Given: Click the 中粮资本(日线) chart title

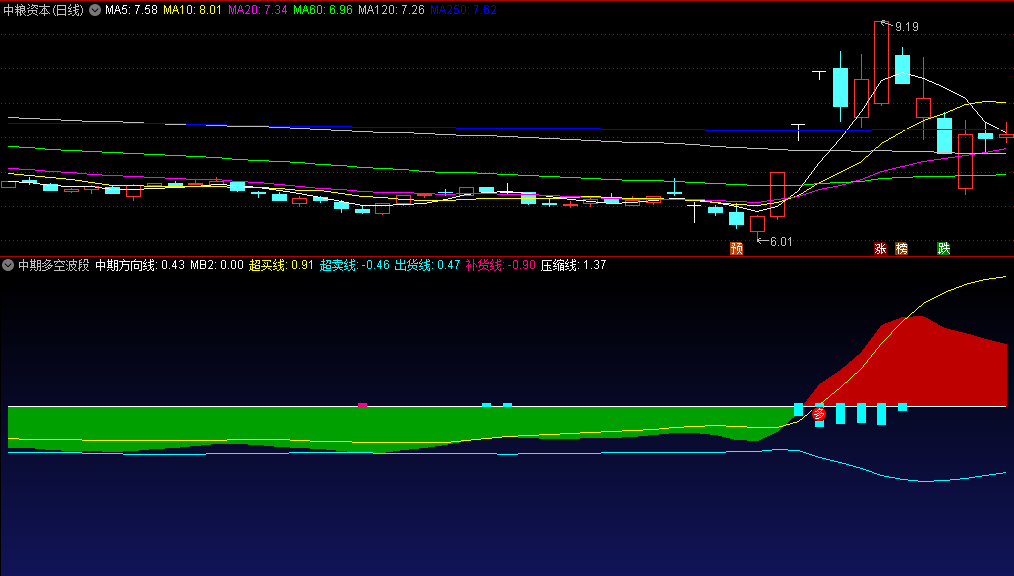Looking at the screenshot, I should pos(43,10).
